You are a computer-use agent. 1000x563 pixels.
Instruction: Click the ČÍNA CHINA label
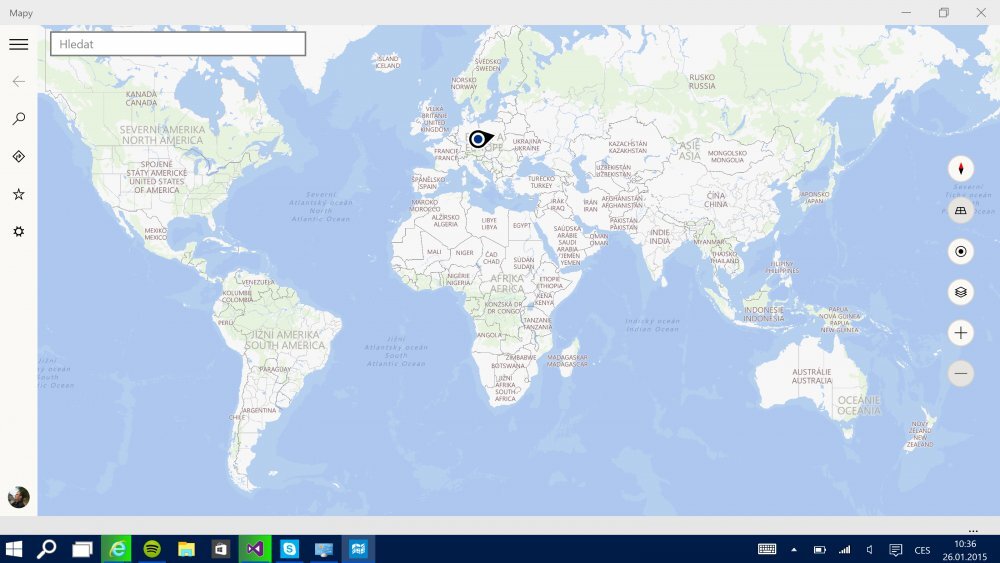[716, 200]
